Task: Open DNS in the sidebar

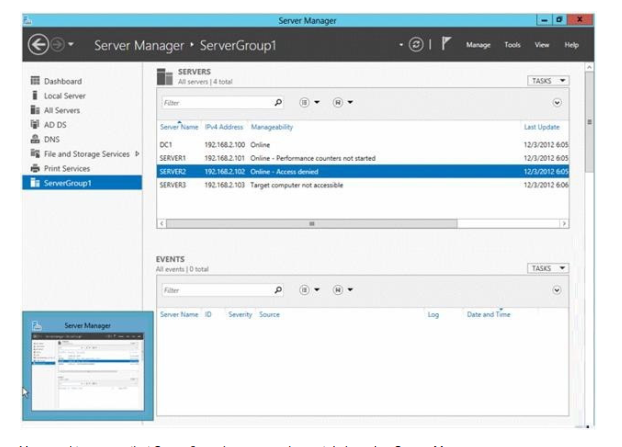Action: [52, 140]
